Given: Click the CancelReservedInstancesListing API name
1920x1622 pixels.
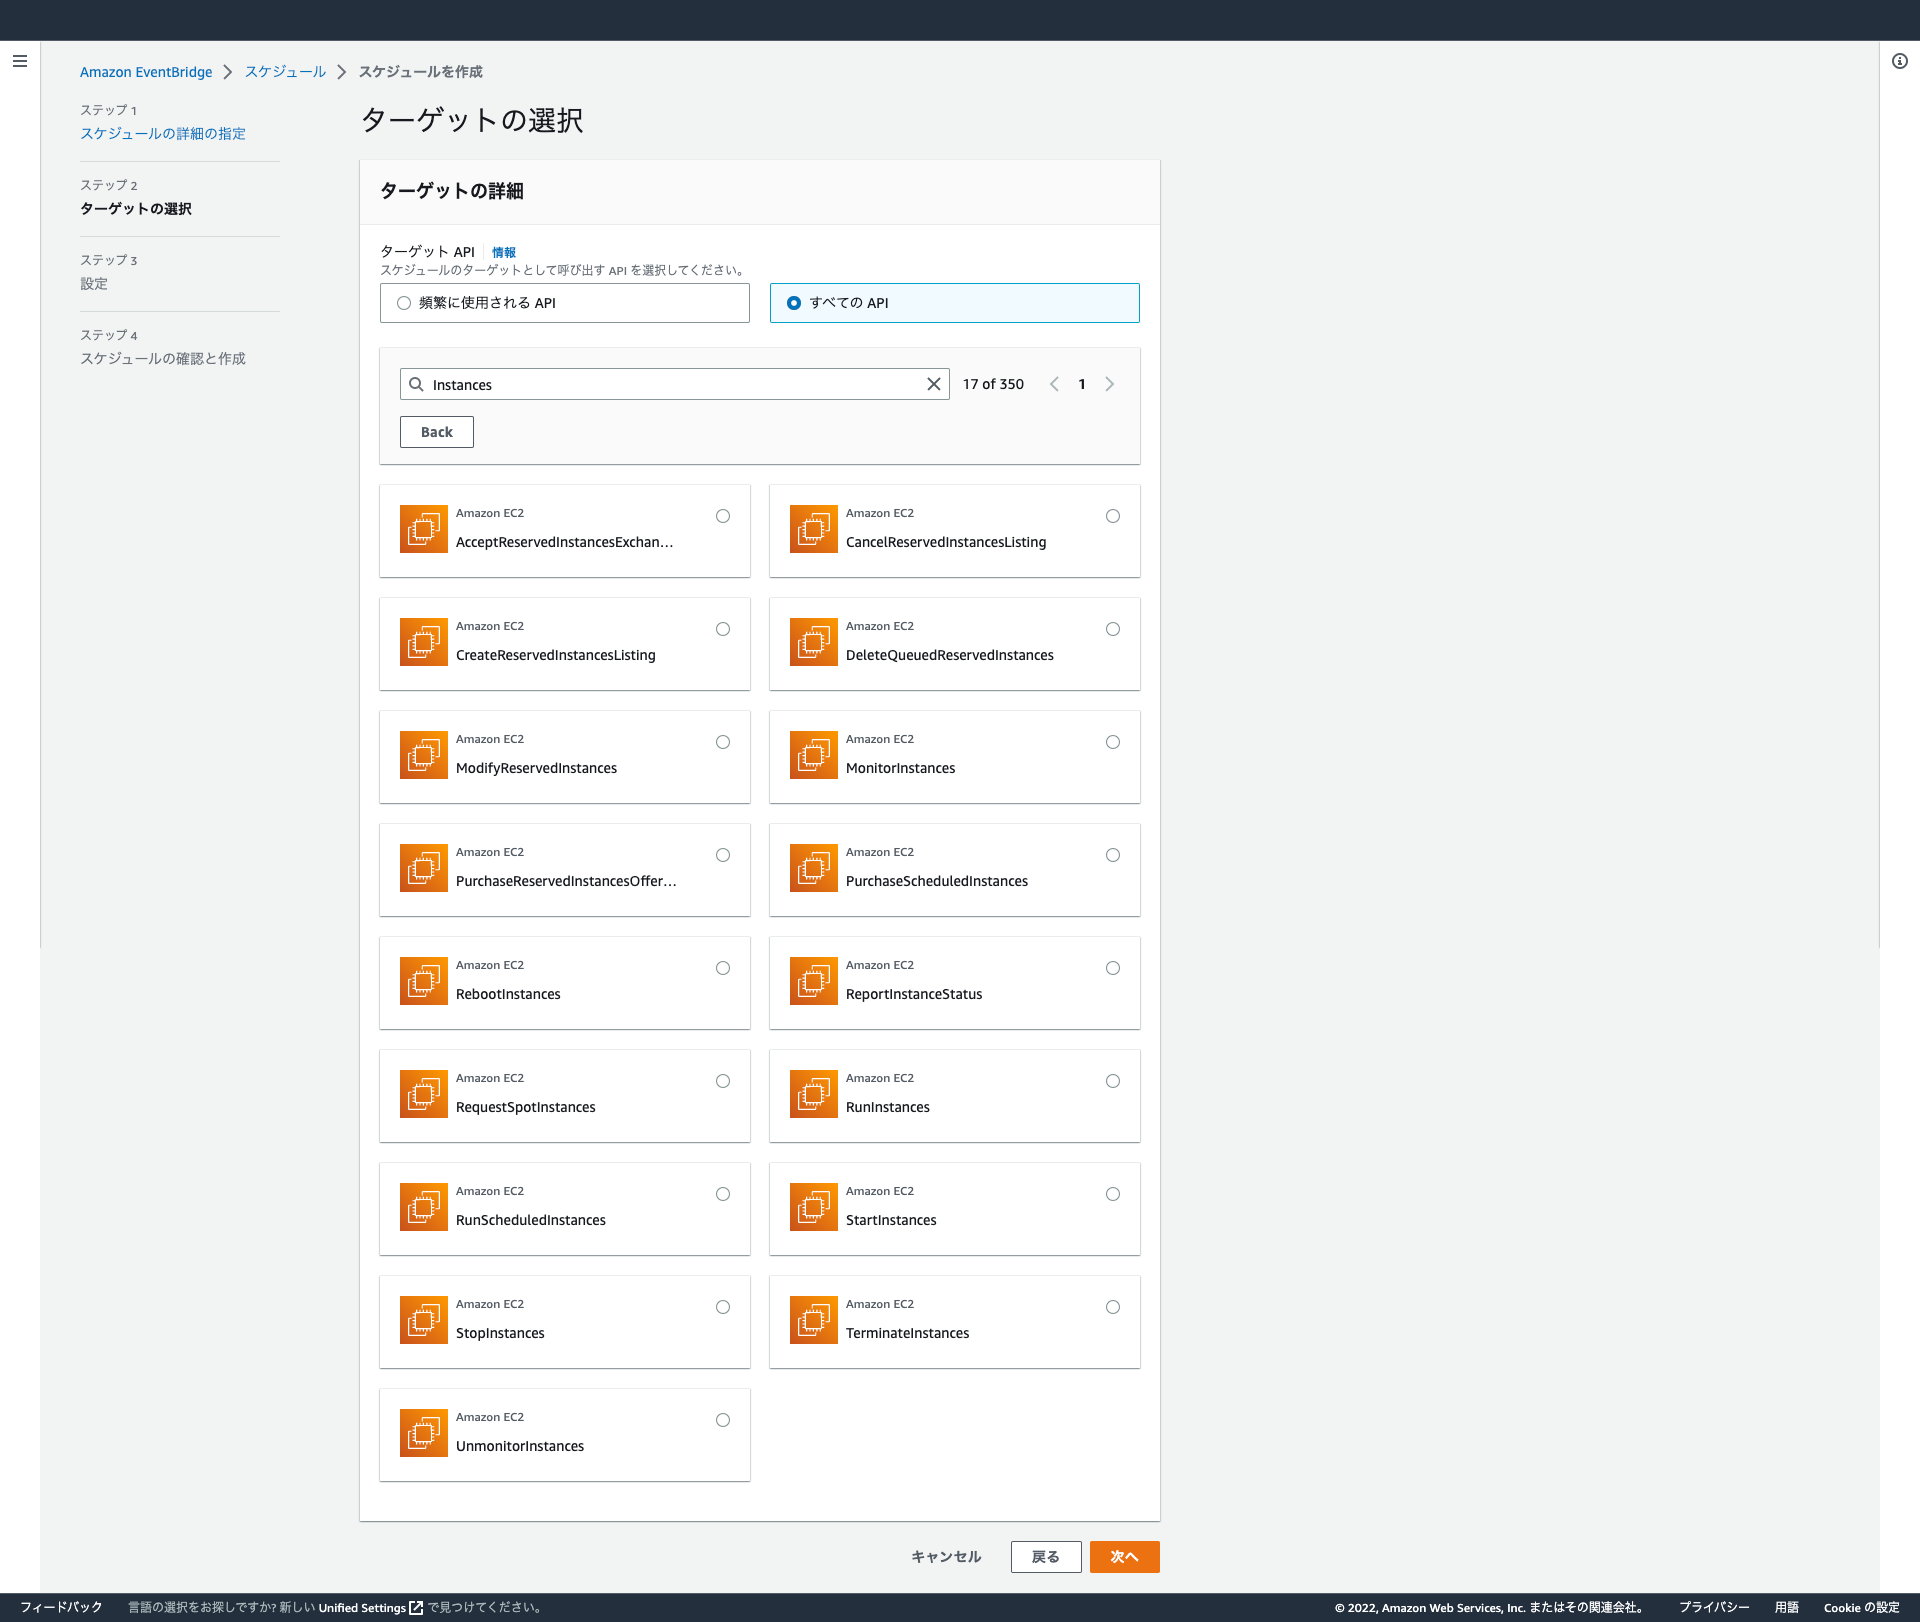Looking at the screenshot, I should coord(946,542).
